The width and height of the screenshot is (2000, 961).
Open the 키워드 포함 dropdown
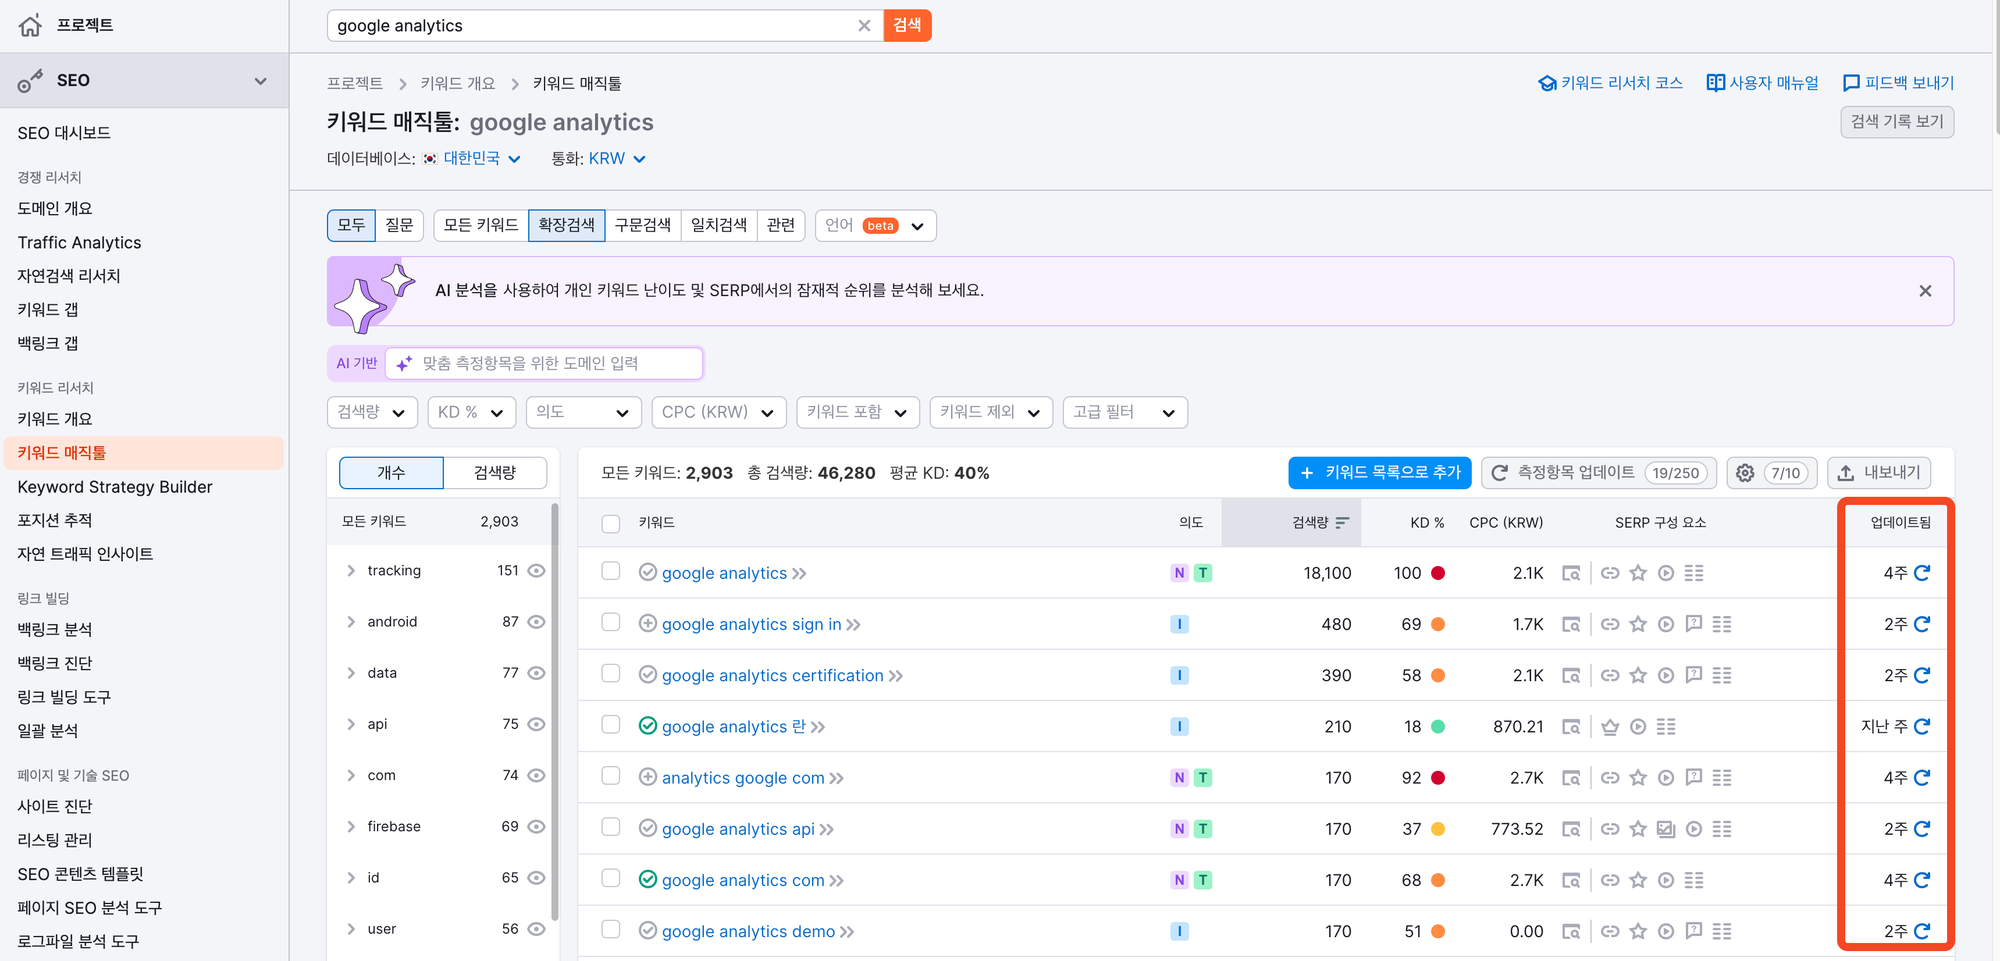[858, 412]
